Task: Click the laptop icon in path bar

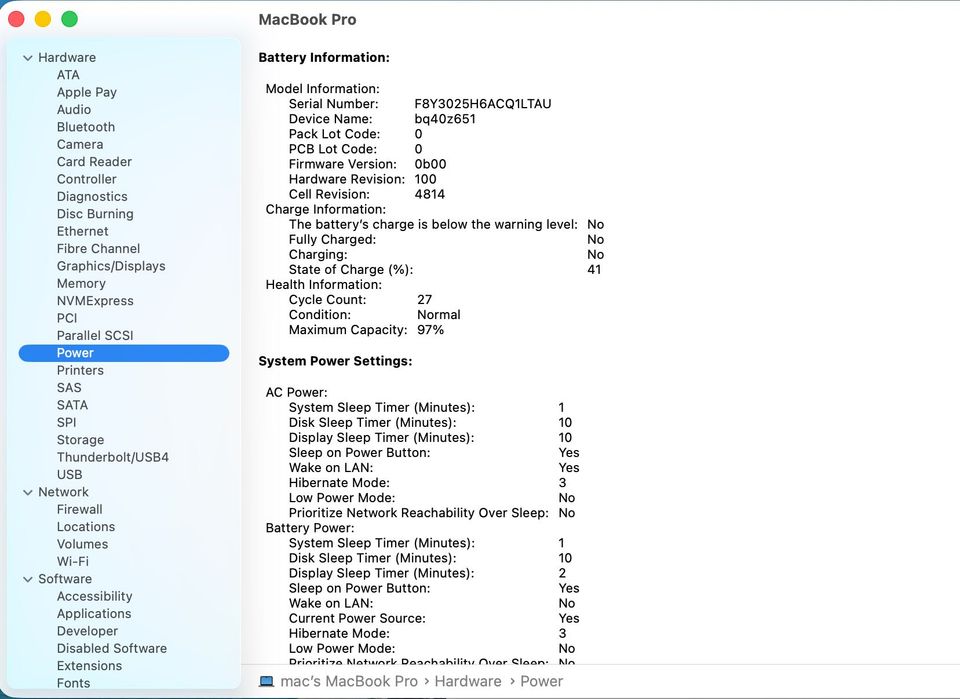Action: click(266, 681)
